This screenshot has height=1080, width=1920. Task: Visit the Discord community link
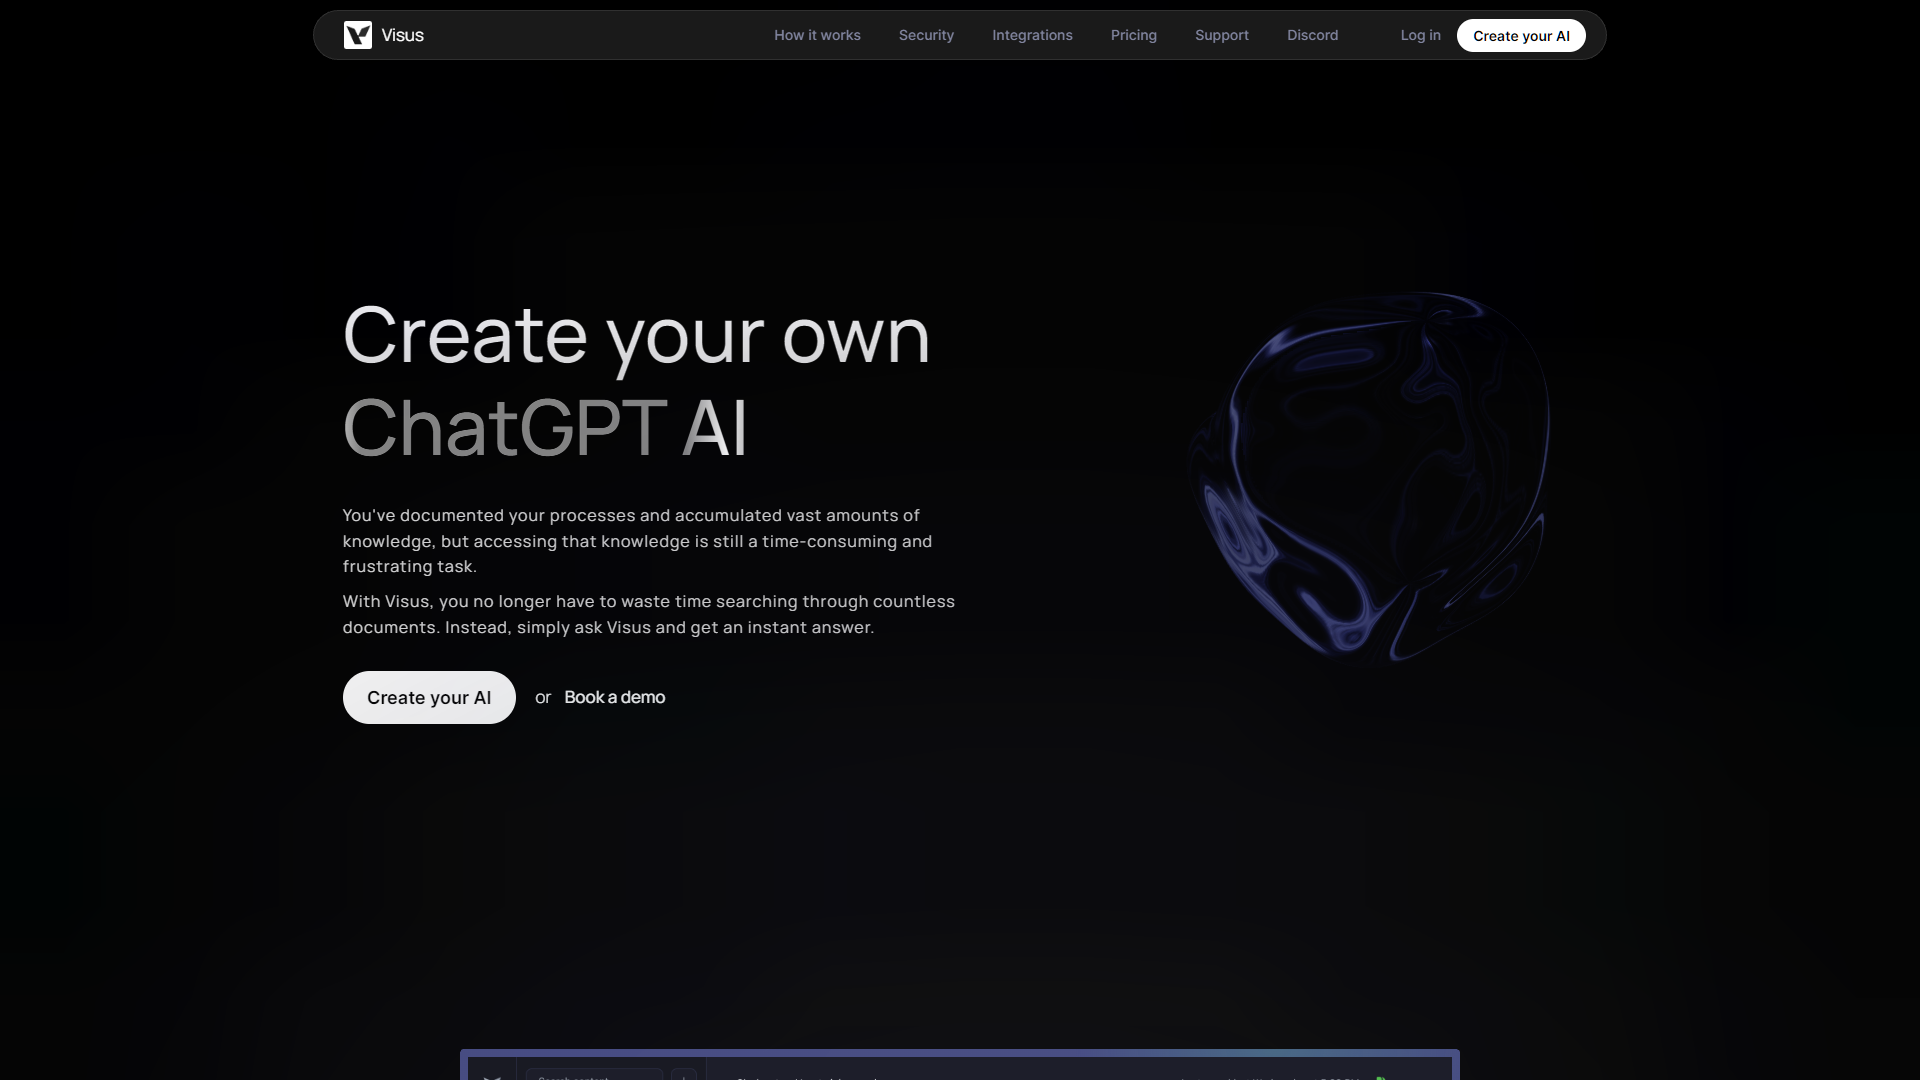point(1312,35)
